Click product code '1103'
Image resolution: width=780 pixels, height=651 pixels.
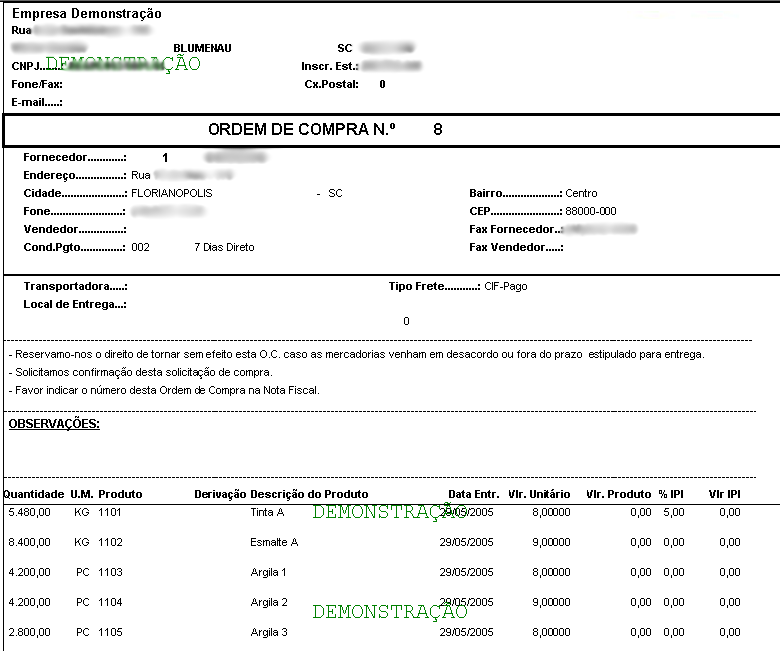point(110,572)
